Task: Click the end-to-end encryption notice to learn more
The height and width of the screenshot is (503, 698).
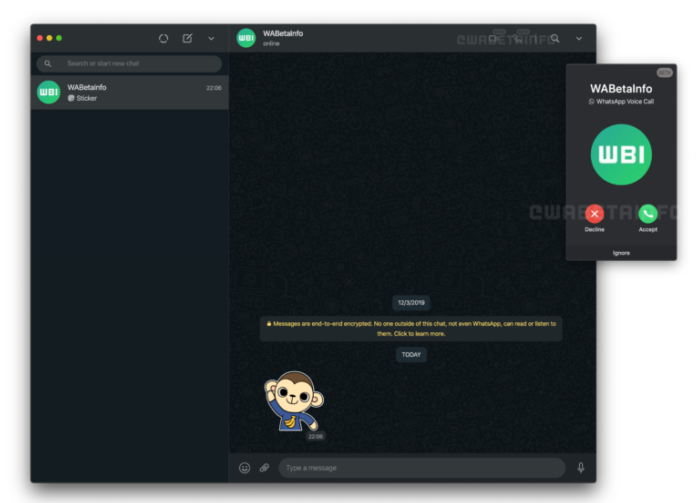Action: (411, 329)
